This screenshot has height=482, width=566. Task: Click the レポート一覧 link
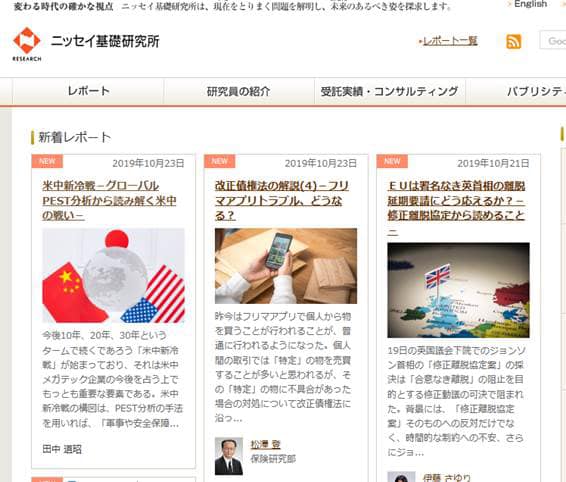point(448,41)
